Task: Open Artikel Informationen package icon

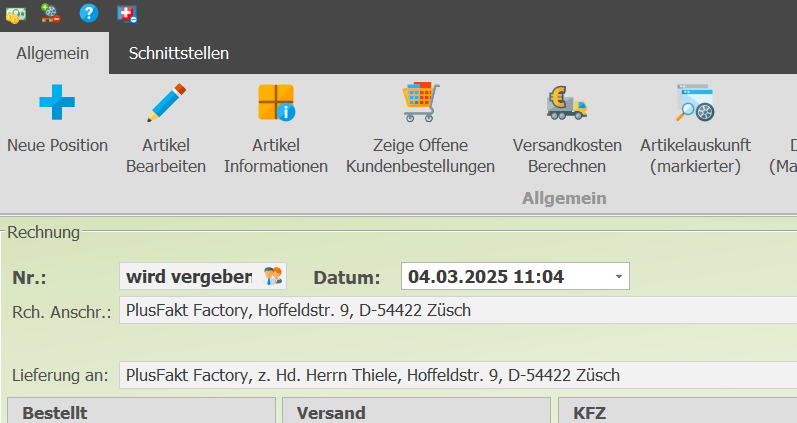Action: coord(276,102)
